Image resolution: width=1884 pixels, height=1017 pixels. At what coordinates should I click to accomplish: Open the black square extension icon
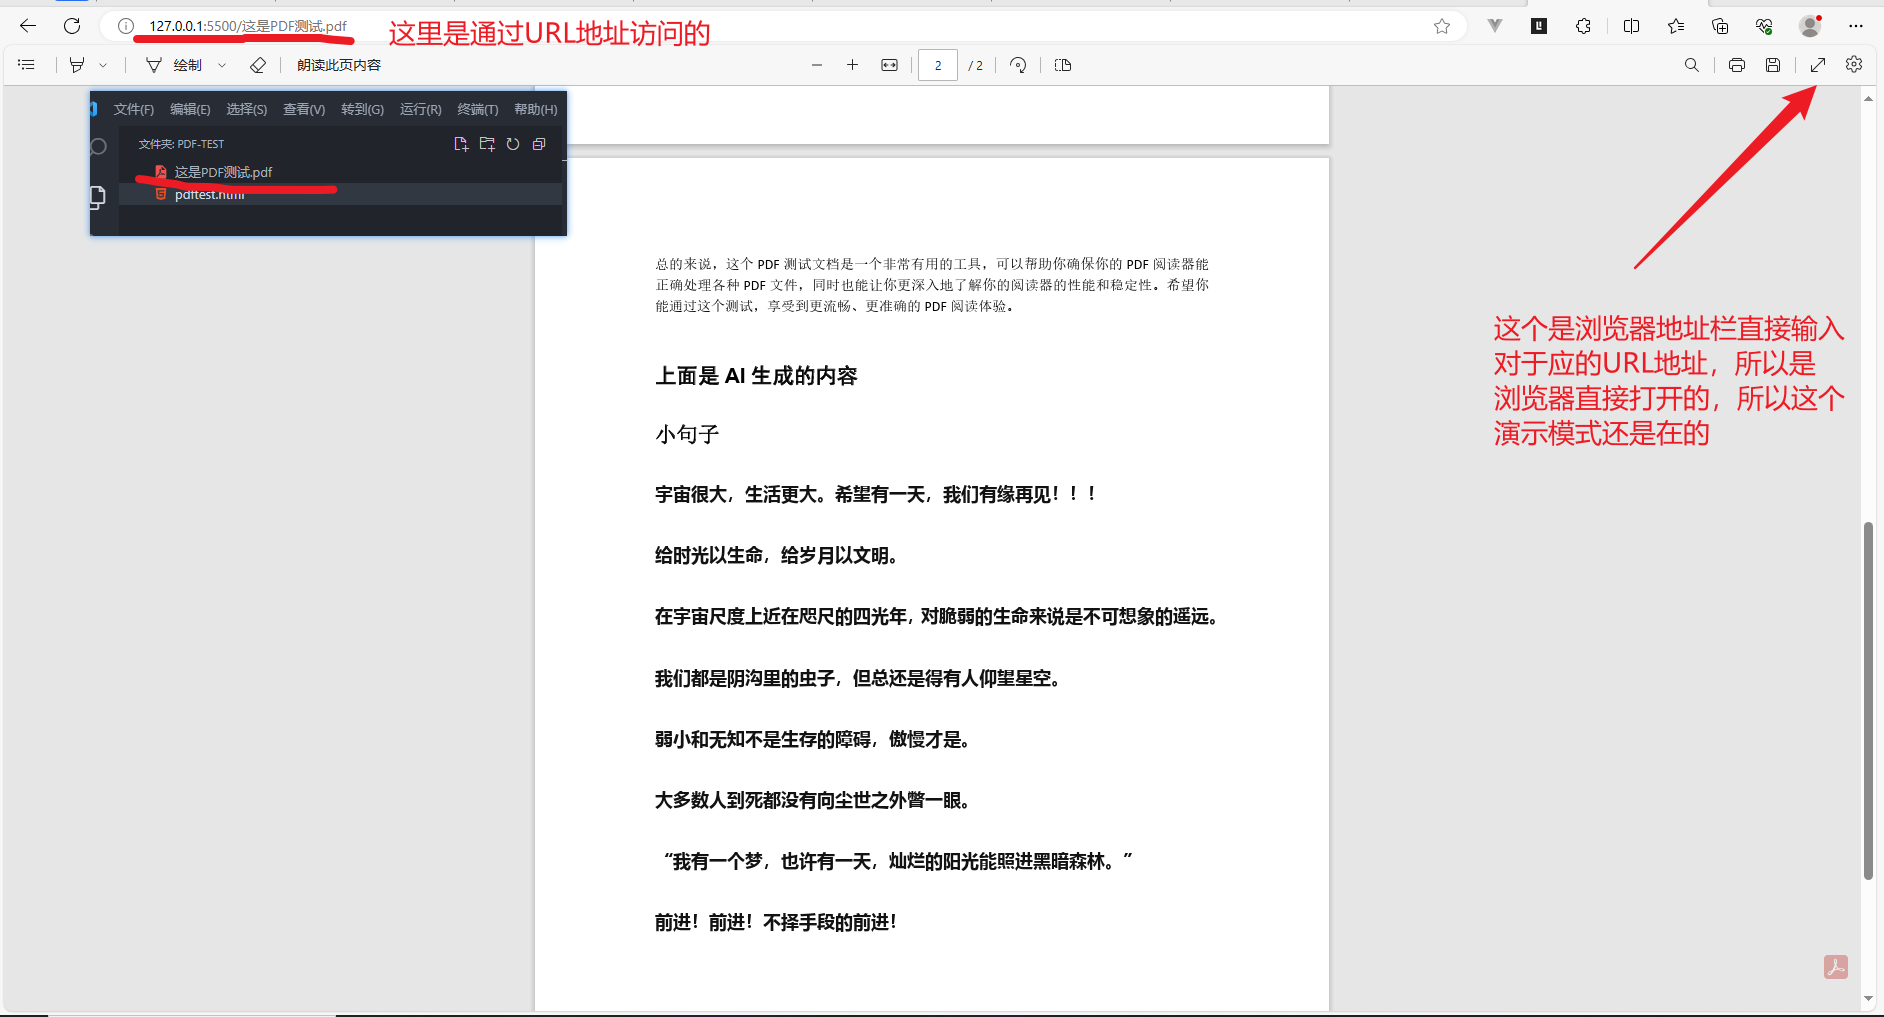coord(1539,26)
